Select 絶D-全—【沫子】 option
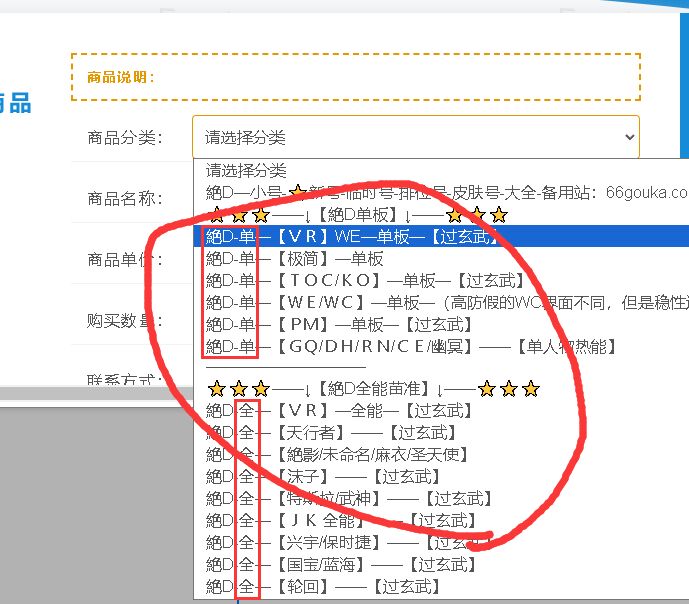Viewport: 689px width, 604px height. click(x=441, y=477)
